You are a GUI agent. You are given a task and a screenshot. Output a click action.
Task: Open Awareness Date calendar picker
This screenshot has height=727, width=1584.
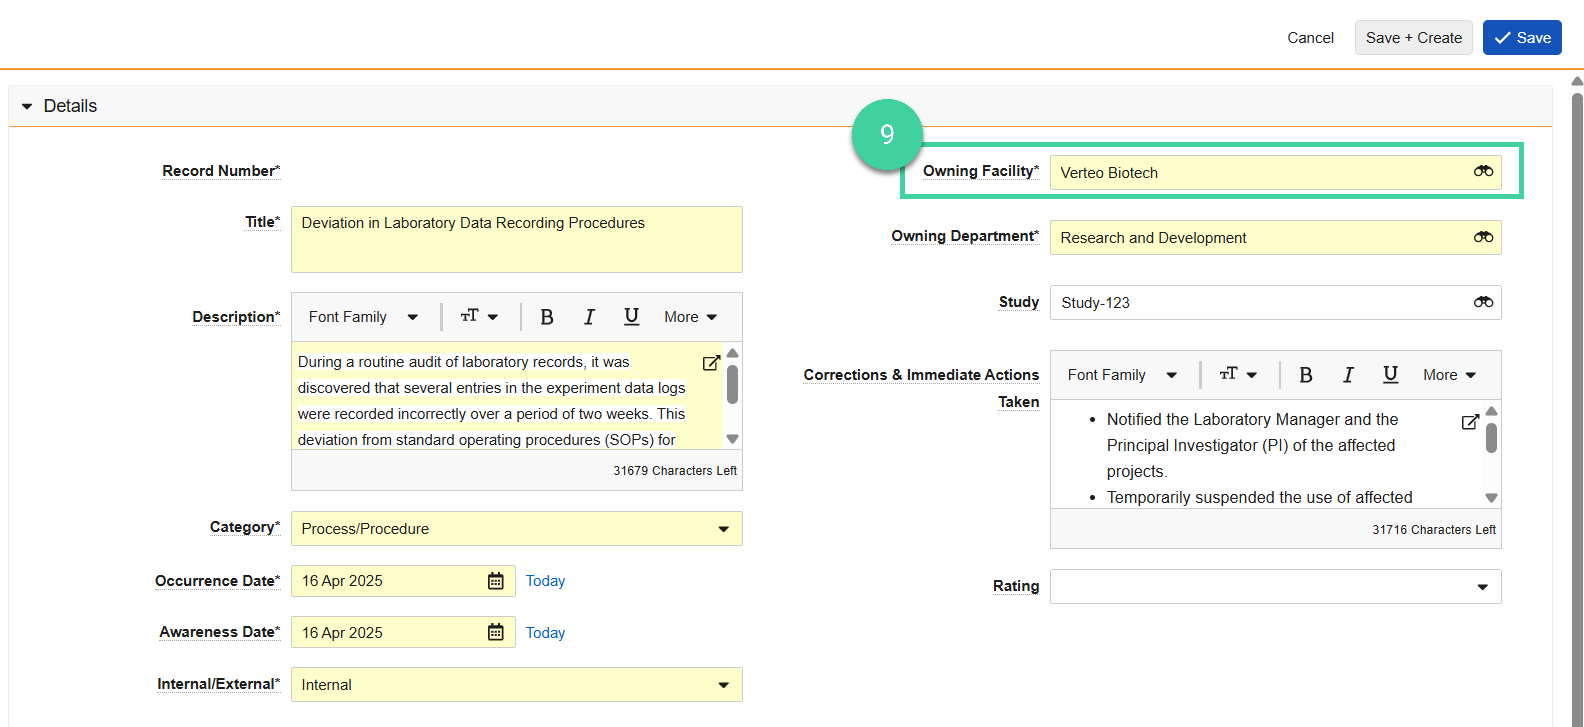coord(495,632)
